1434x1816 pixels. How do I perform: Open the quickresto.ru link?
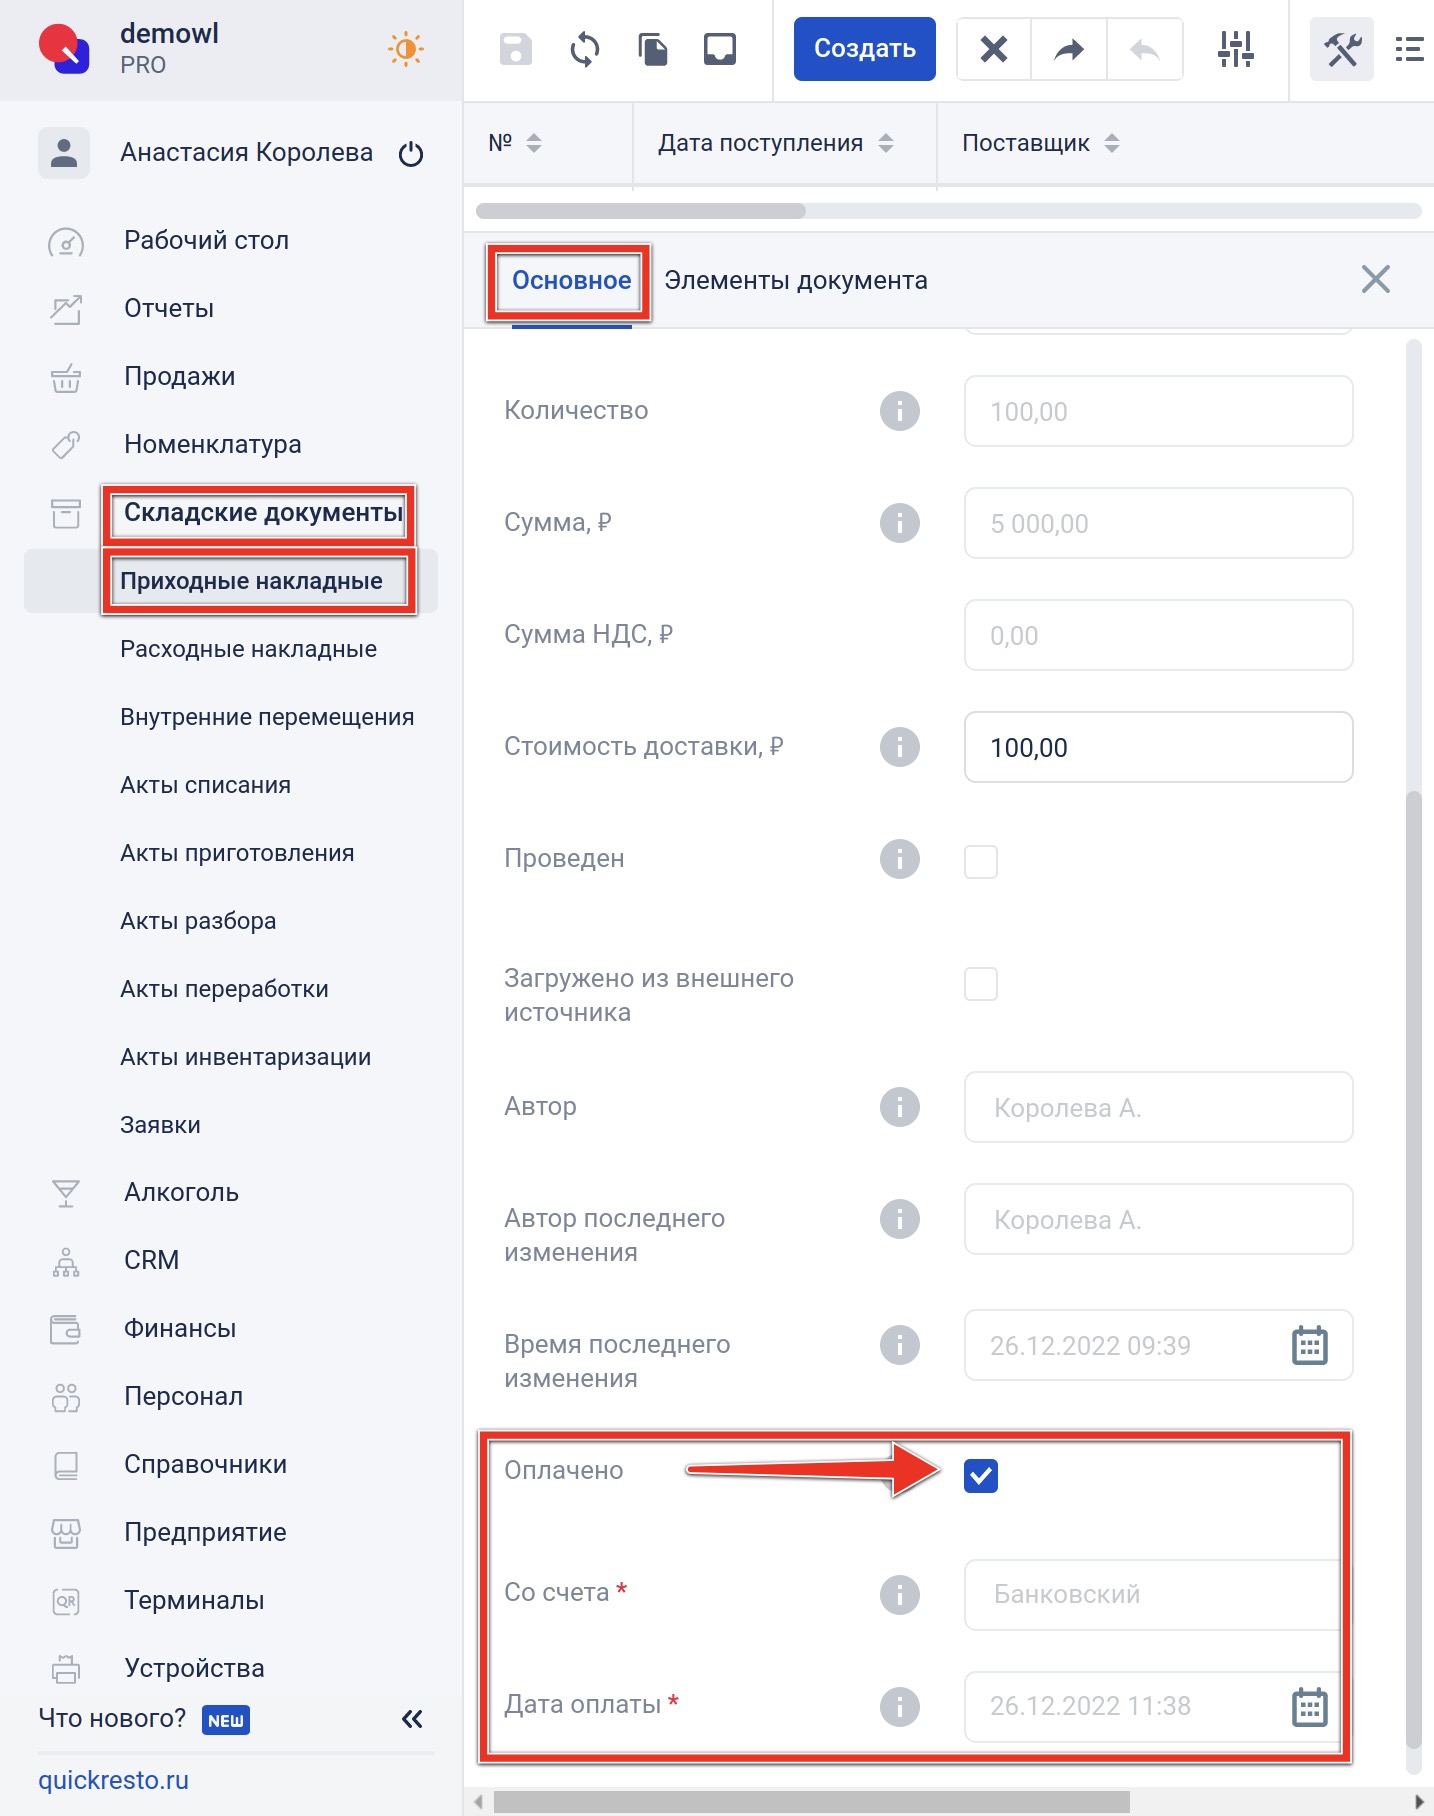(x=114, y=1780)
